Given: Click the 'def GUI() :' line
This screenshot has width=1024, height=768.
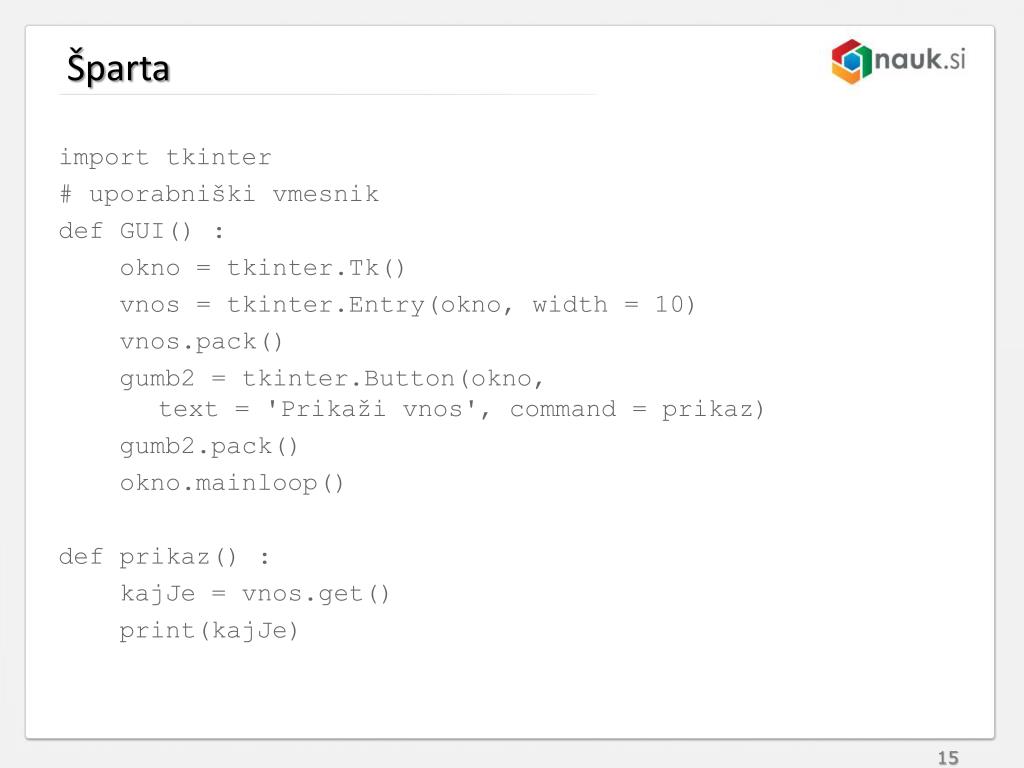Looking at the screenshot, I should coord(141,231).
